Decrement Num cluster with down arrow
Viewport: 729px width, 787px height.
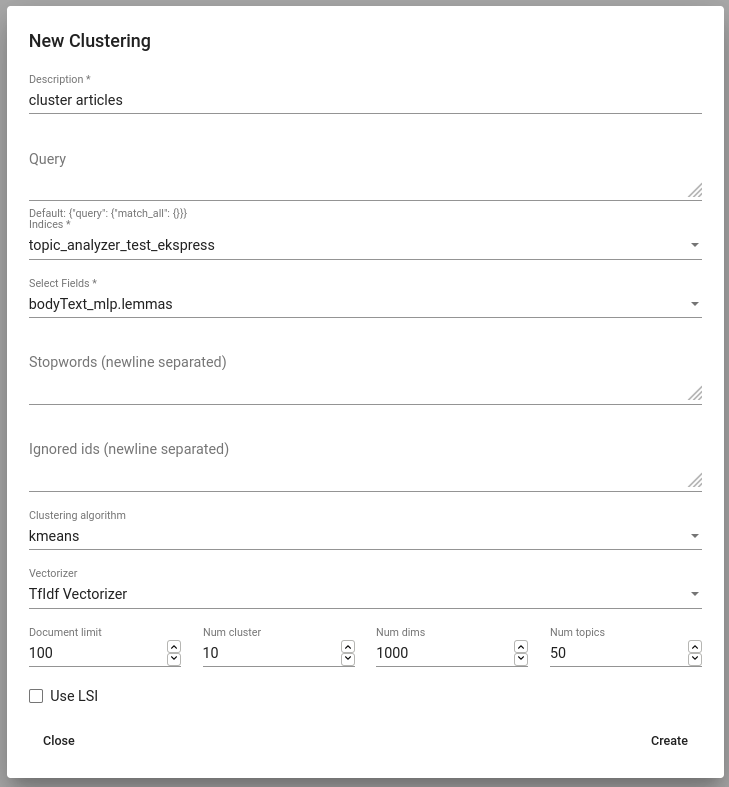pos(348,659)
